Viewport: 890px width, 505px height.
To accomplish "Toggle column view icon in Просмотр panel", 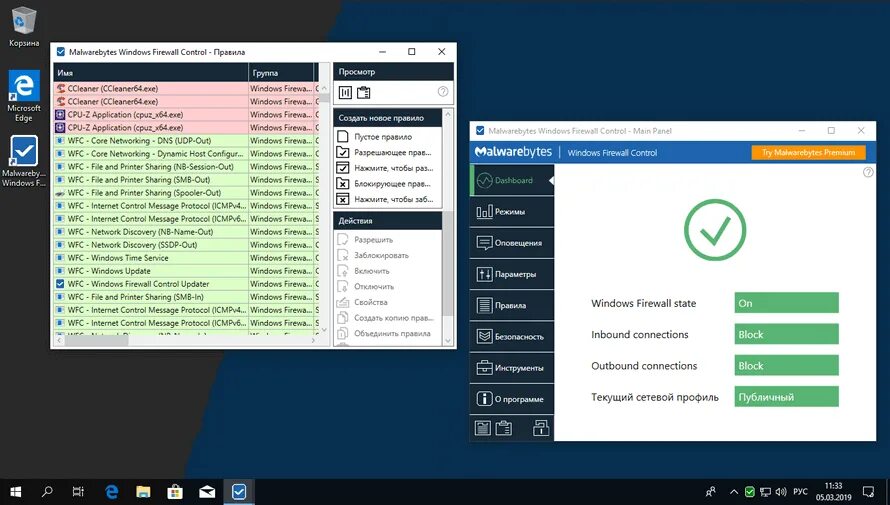I will [x=345, y=92].
